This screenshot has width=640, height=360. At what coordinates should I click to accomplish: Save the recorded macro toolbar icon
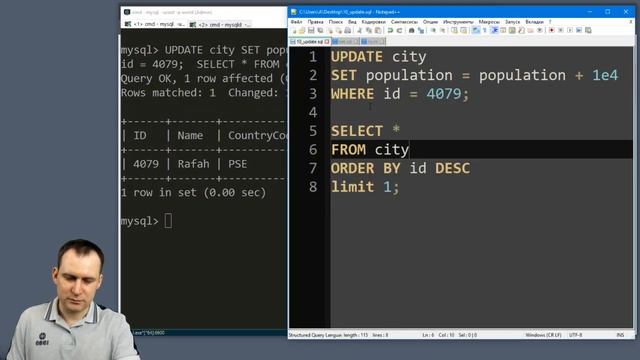click(588, 30)
